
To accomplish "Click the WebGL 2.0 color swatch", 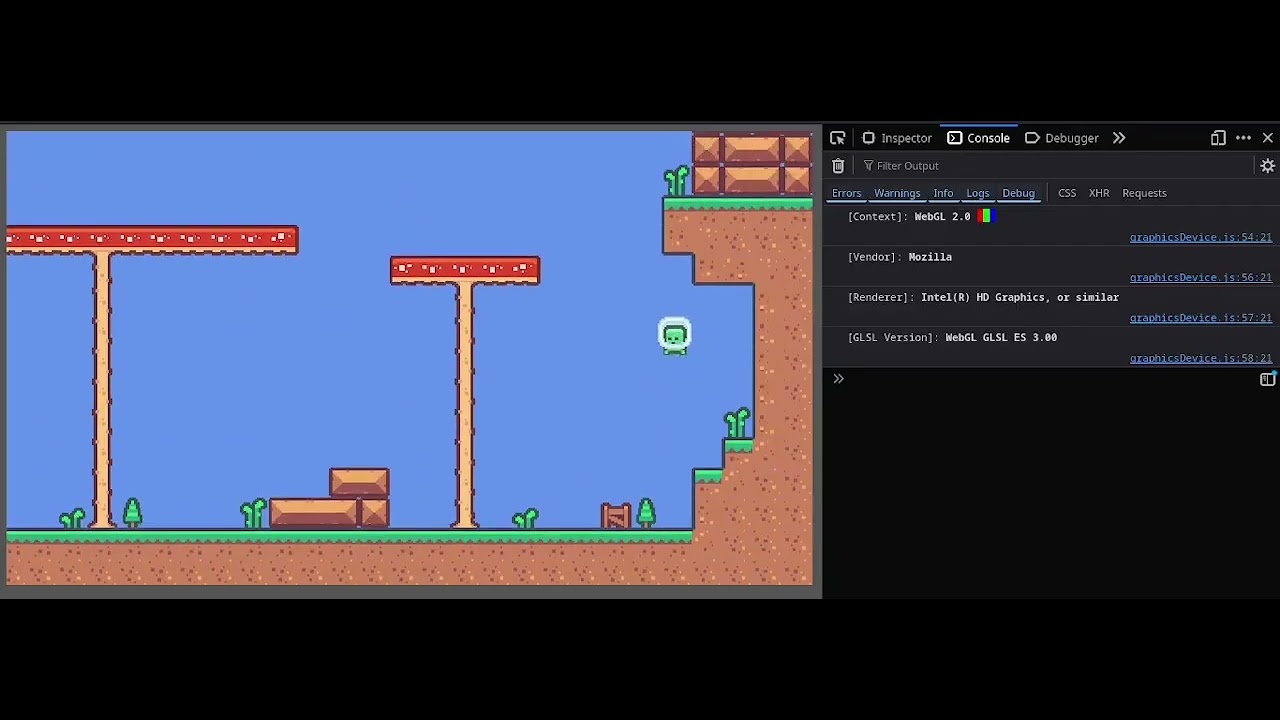I will pyautogui.click(x=984, y=216).
